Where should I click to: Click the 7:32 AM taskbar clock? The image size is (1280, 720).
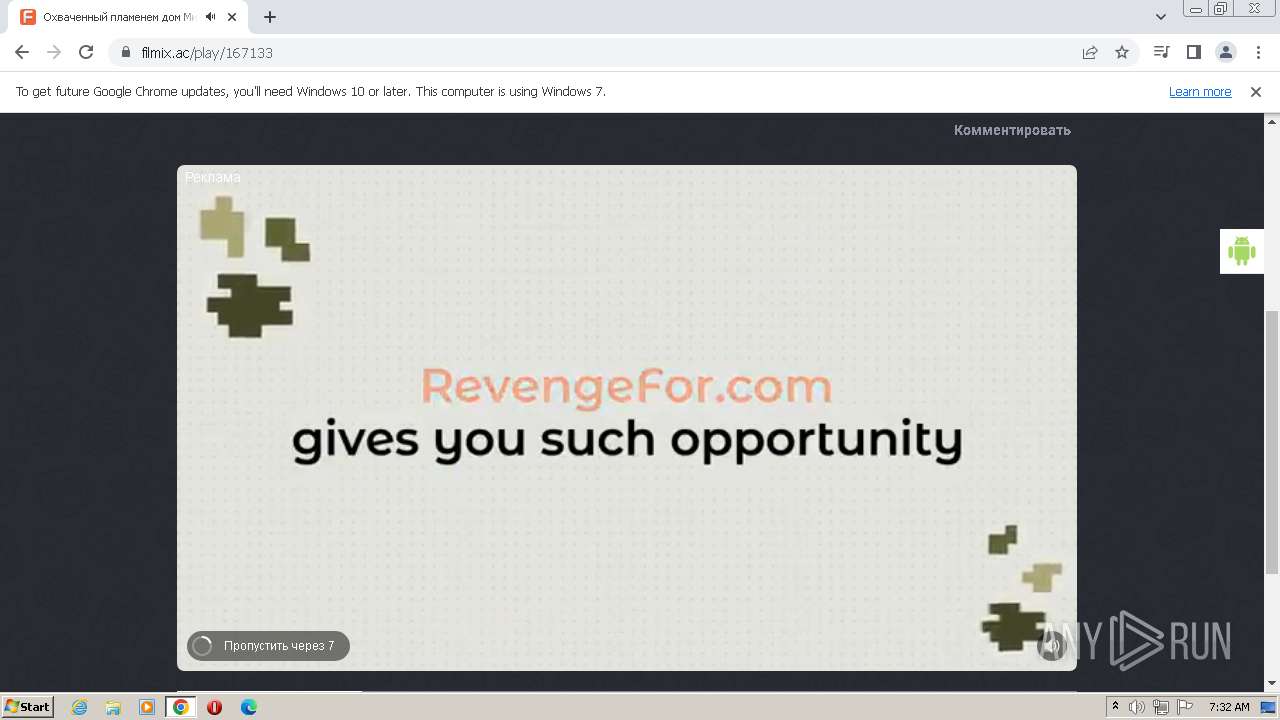pos(1229,707)
